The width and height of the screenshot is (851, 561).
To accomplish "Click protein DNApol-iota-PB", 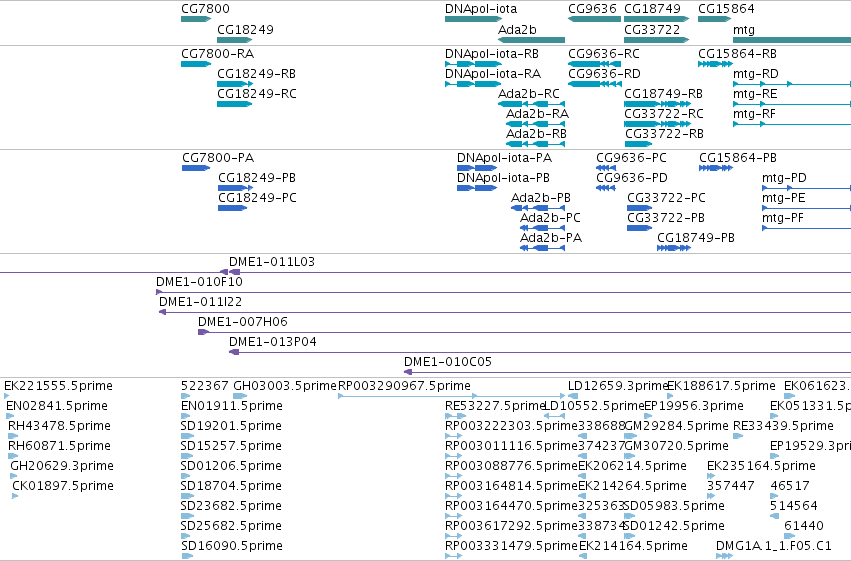I will (477, 188).
